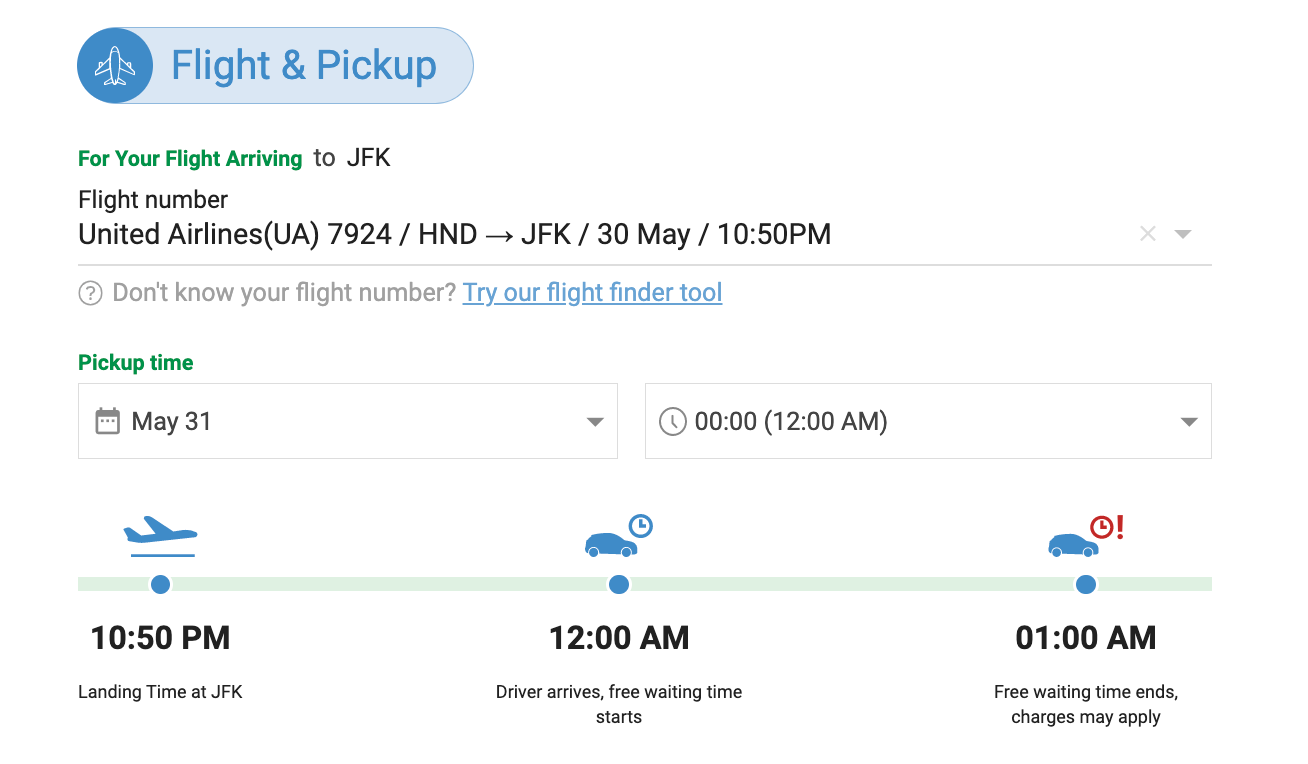
Task: Expand the flight number dropdown arrow
Action: click(1183, 234)
